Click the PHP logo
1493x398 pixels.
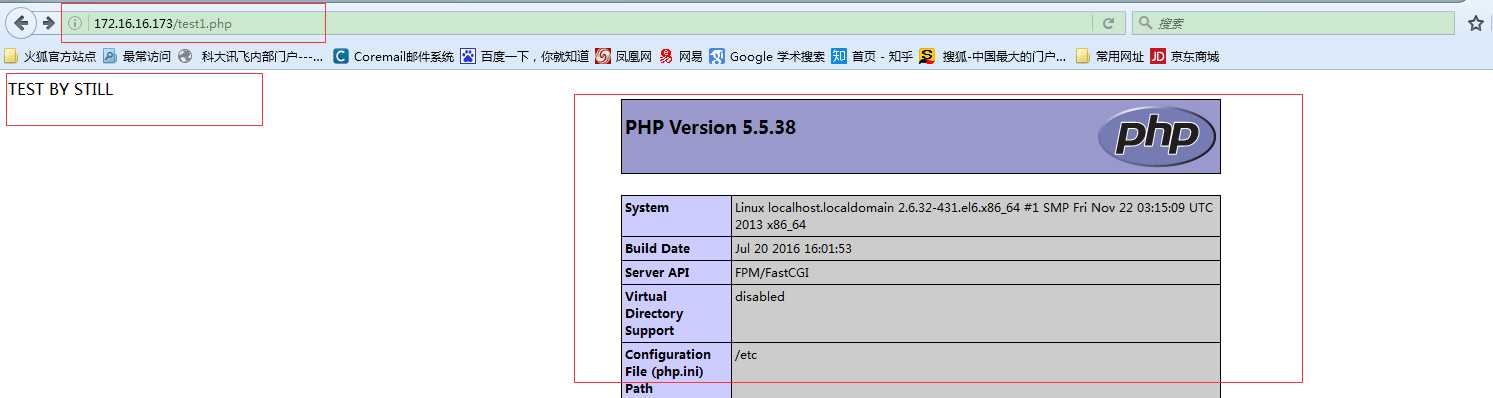coord(1157,136)
